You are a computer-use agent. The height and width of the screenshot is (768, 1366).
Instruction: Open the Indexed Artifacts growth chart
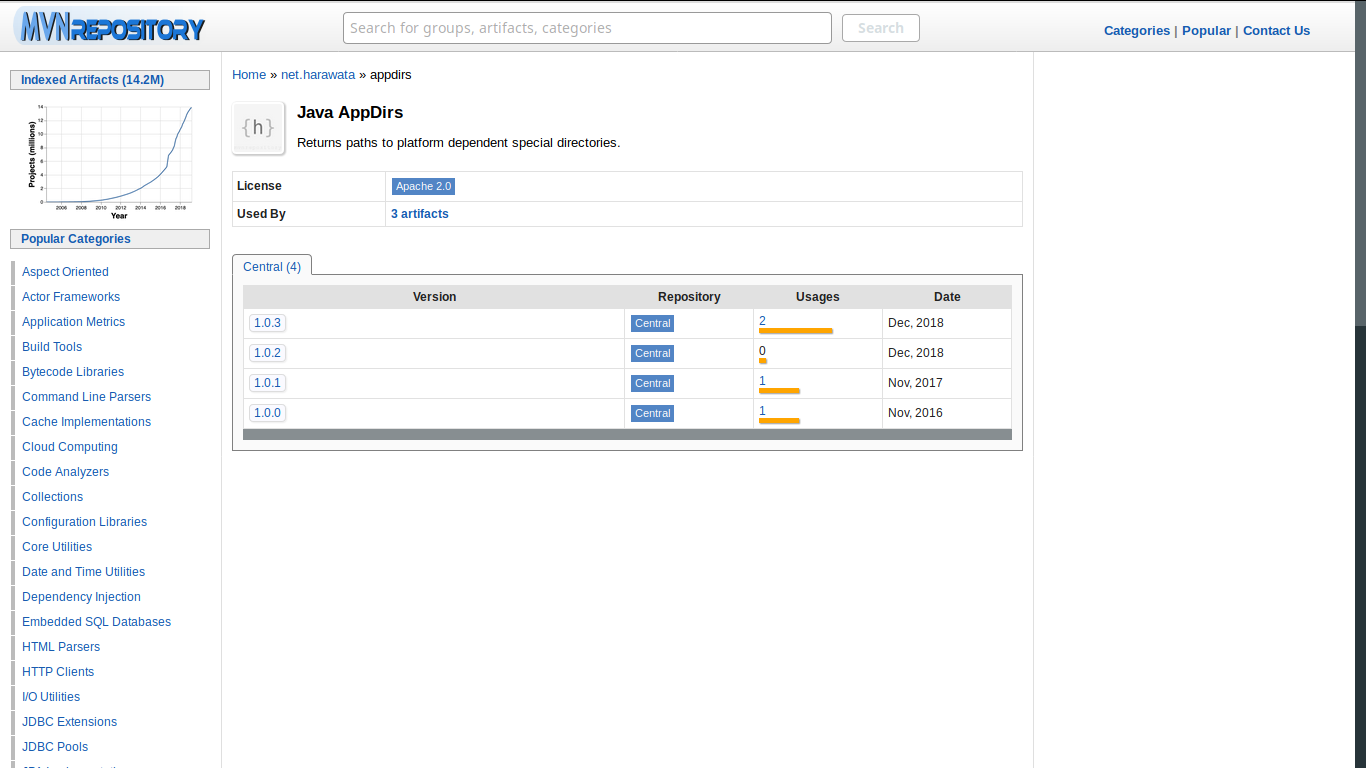pyautogui.click(x=110, y=162)
